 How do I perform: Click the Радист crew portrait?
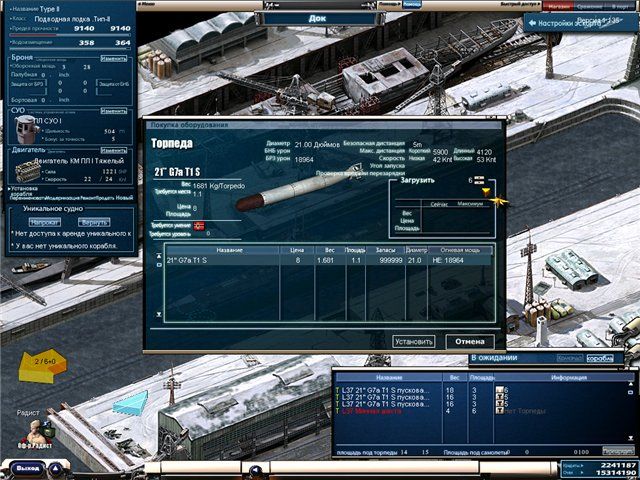coord(34,430)
